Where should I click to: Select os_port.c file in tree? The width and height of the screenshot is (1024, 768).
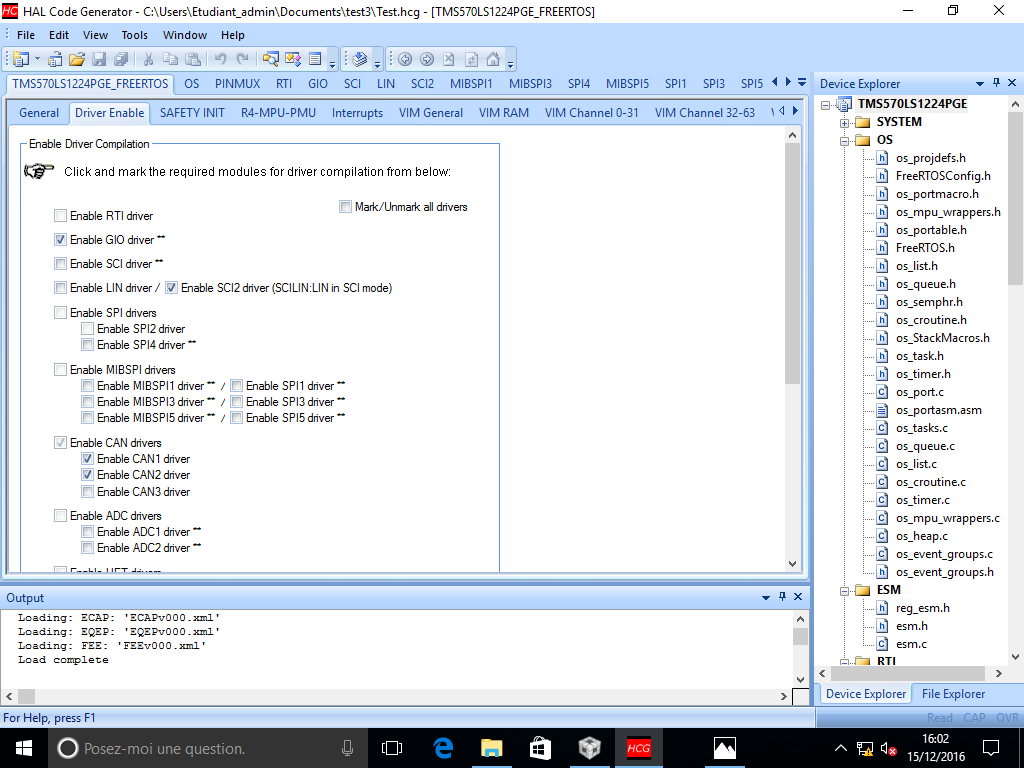[920, 392]
